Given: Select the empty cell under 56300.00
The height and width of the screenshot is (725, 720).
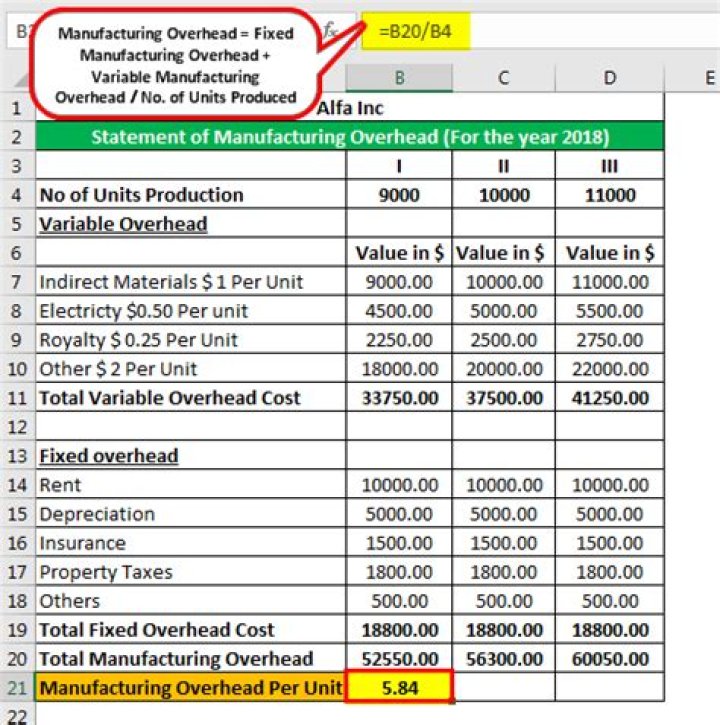Looking at the screenshot, I should [504, 688].
